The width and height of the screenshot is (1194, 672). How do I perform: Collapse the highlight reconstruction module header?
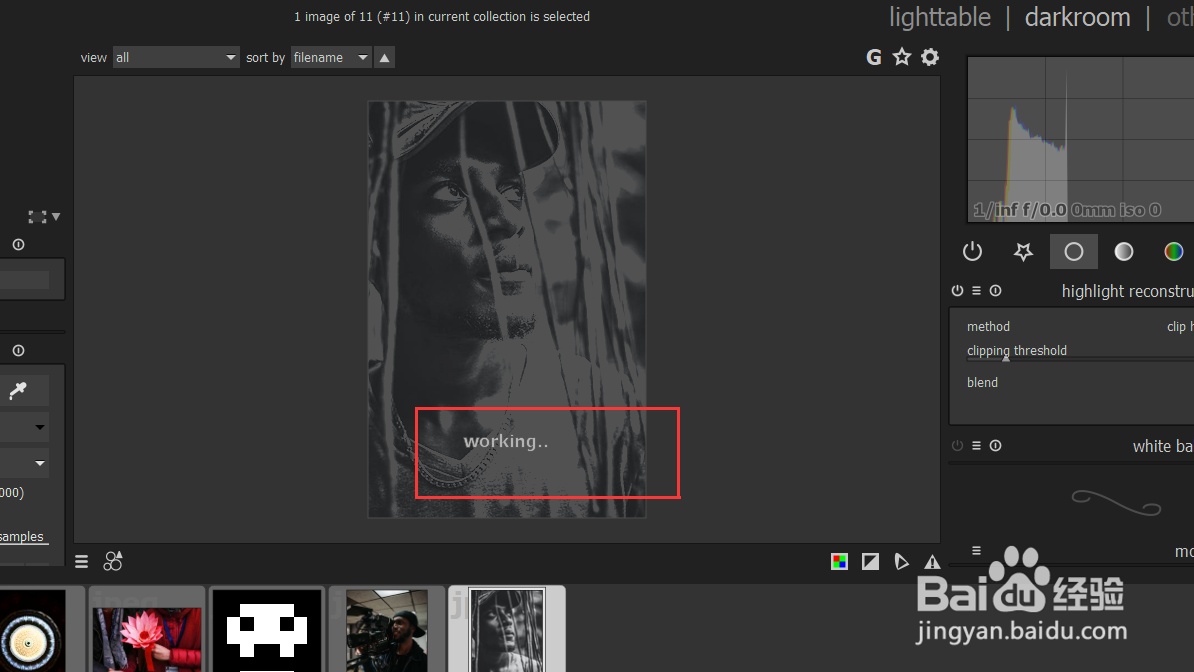1127,291
